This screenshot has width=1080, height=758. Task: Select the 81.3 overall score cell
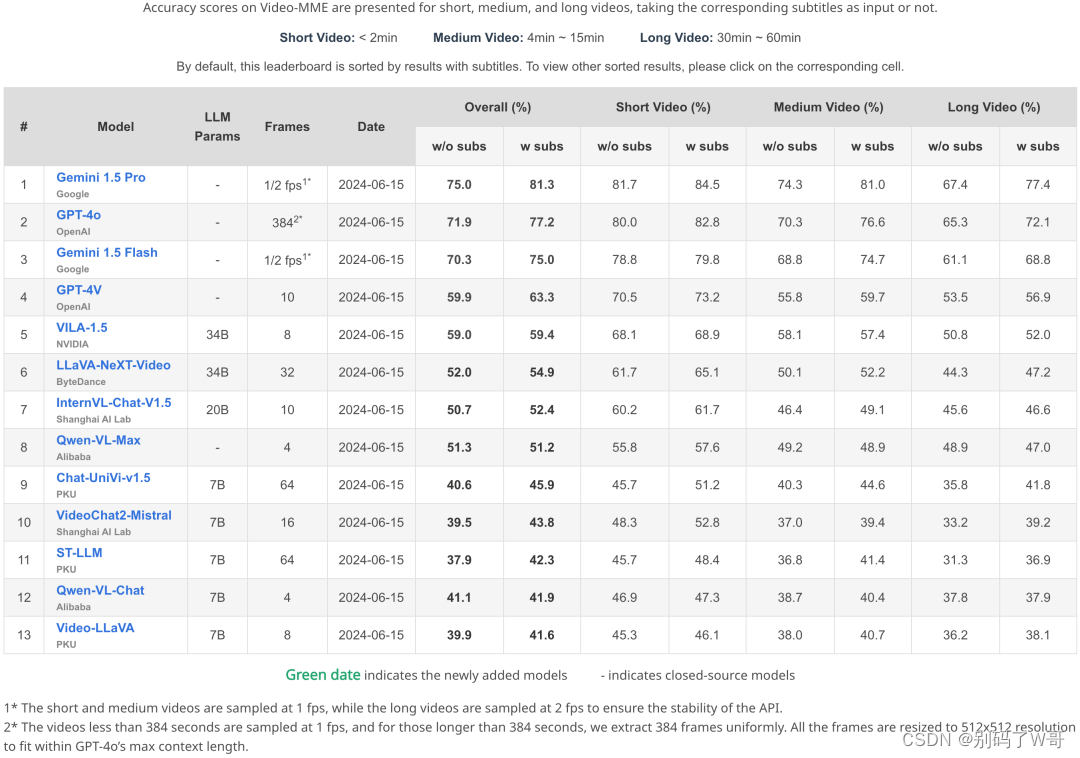pyautogui.click(x=542, y=185)
